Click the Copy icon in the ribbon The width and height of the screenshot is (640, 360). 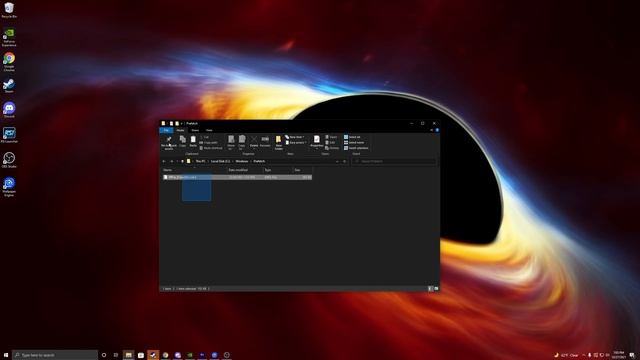(x=182, y=141)
